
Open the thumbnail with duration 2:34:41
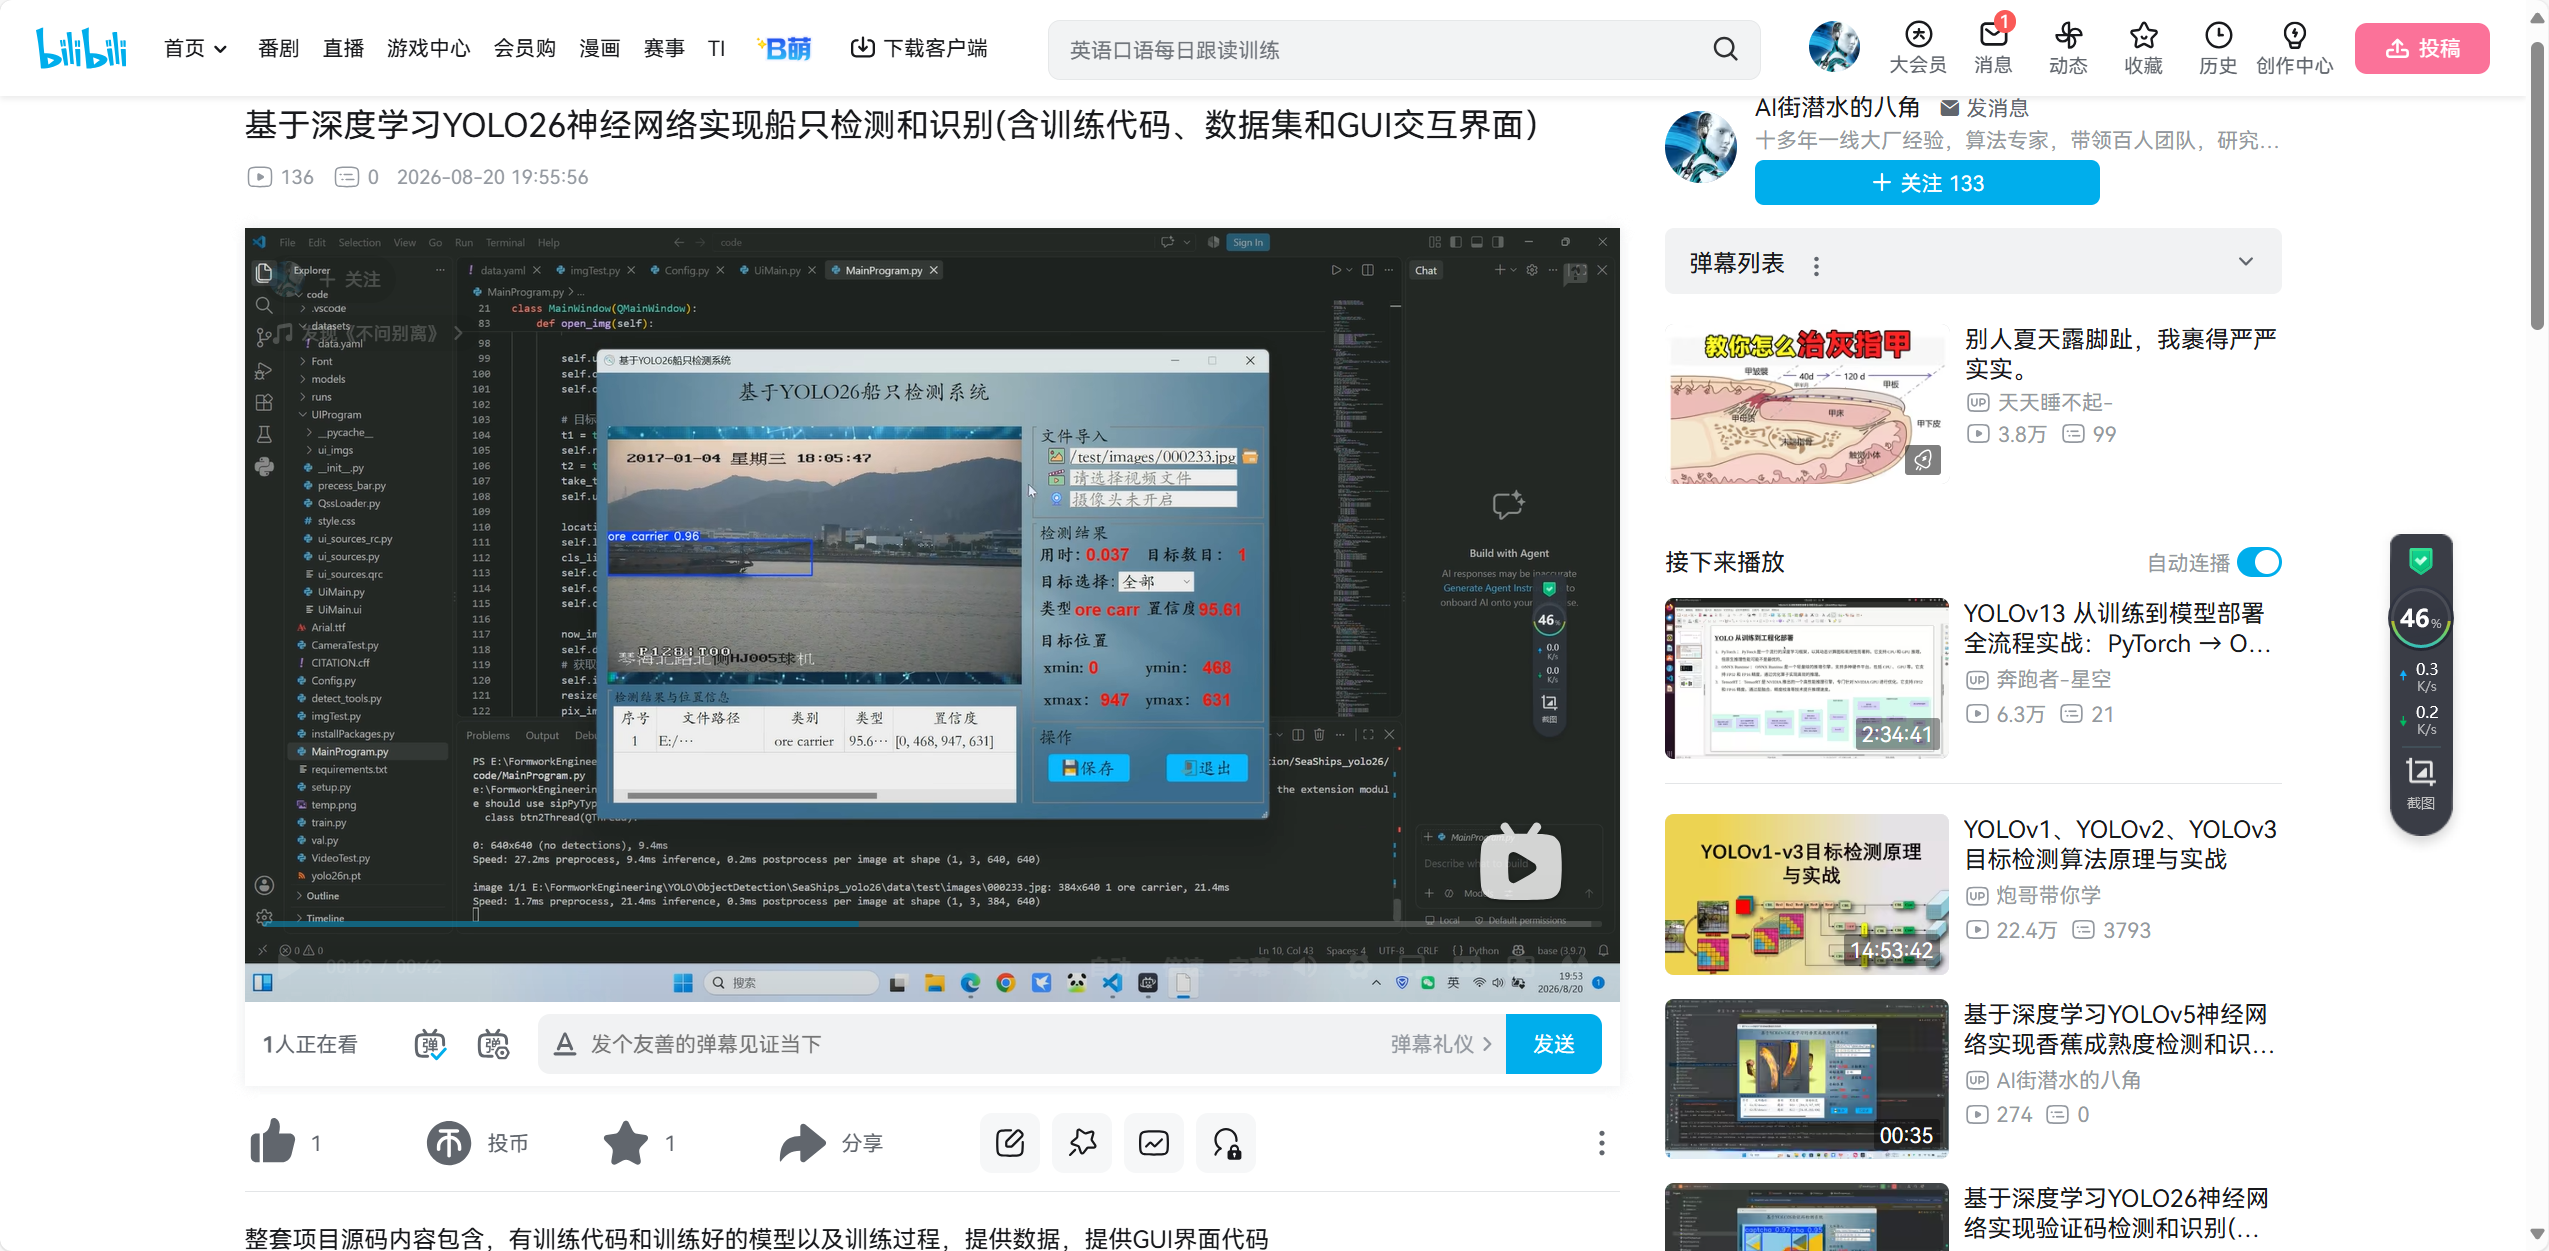pyautogui.click(x=1806, y=678)
